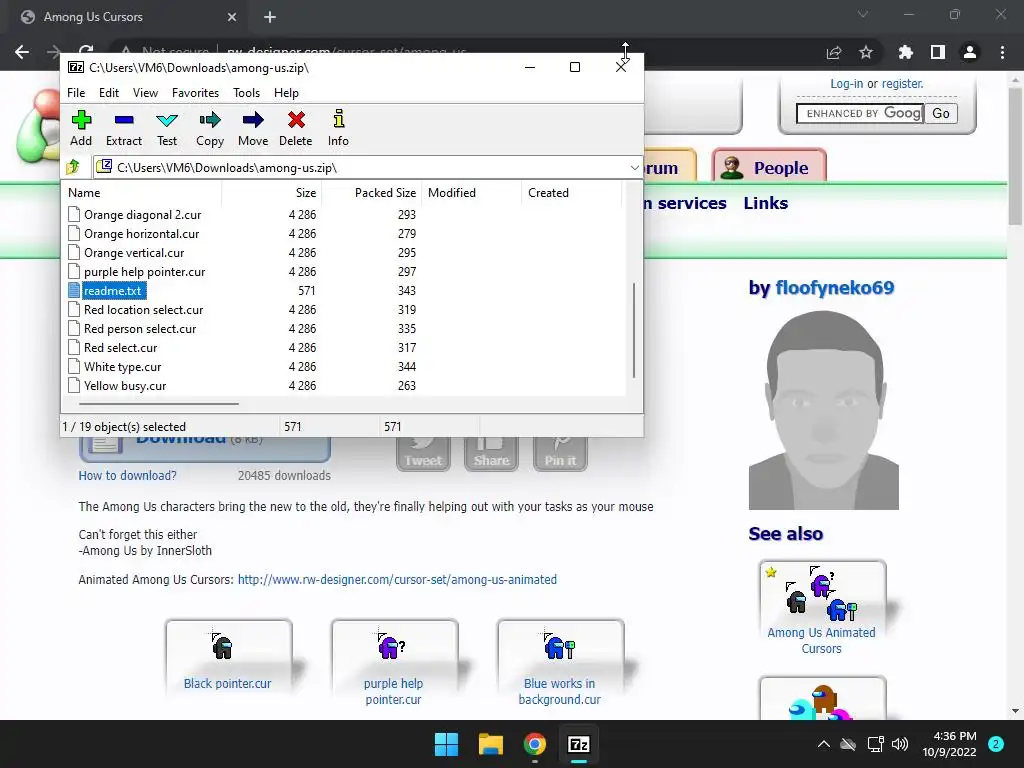Select Red location select.cur file

click(143, 310)
